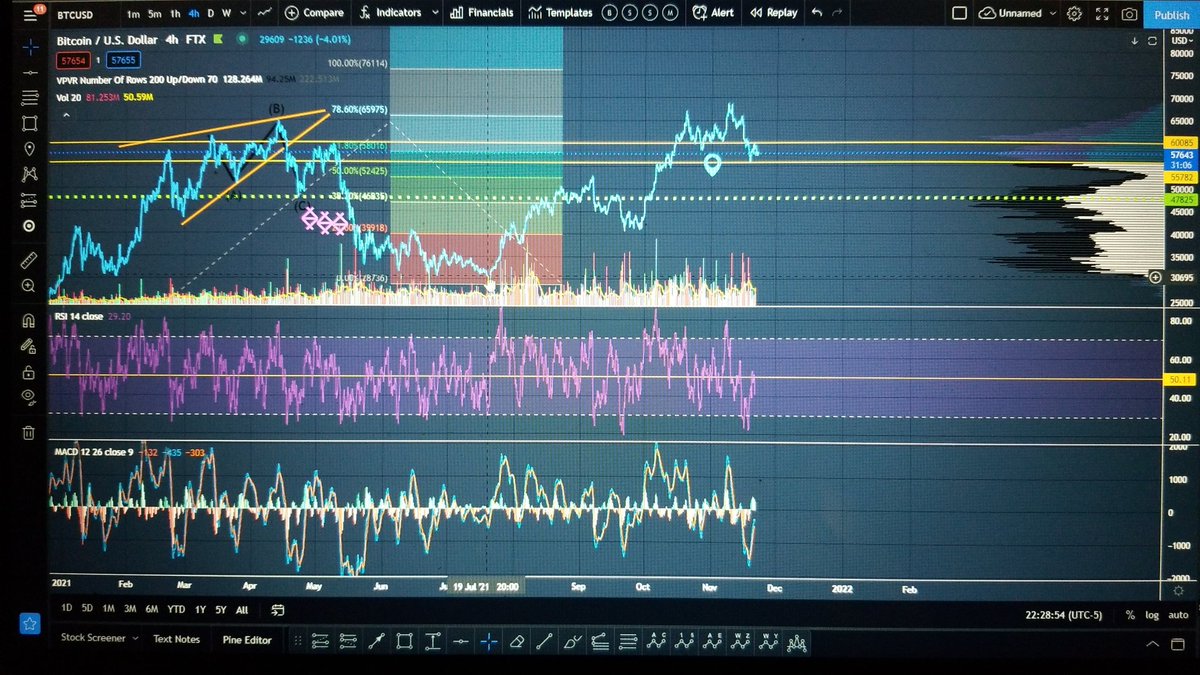Open the Indicators dialog
This screenshot has width=1200, height=675.
[x=391, y=13]
